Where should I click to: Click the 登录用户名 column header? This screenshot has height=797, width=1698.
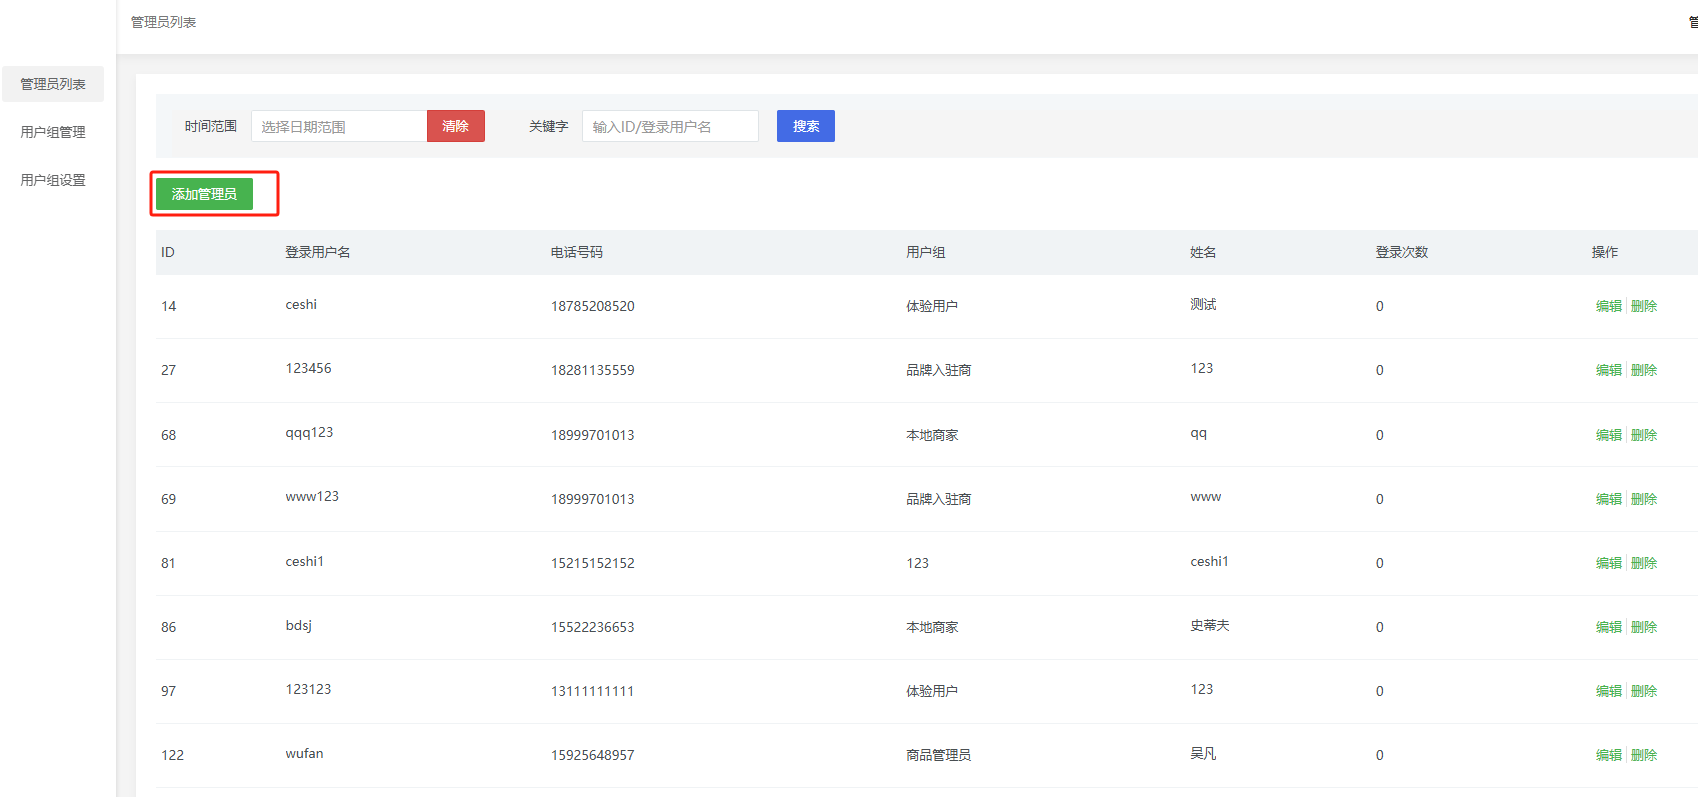click(x=317, y=252)
